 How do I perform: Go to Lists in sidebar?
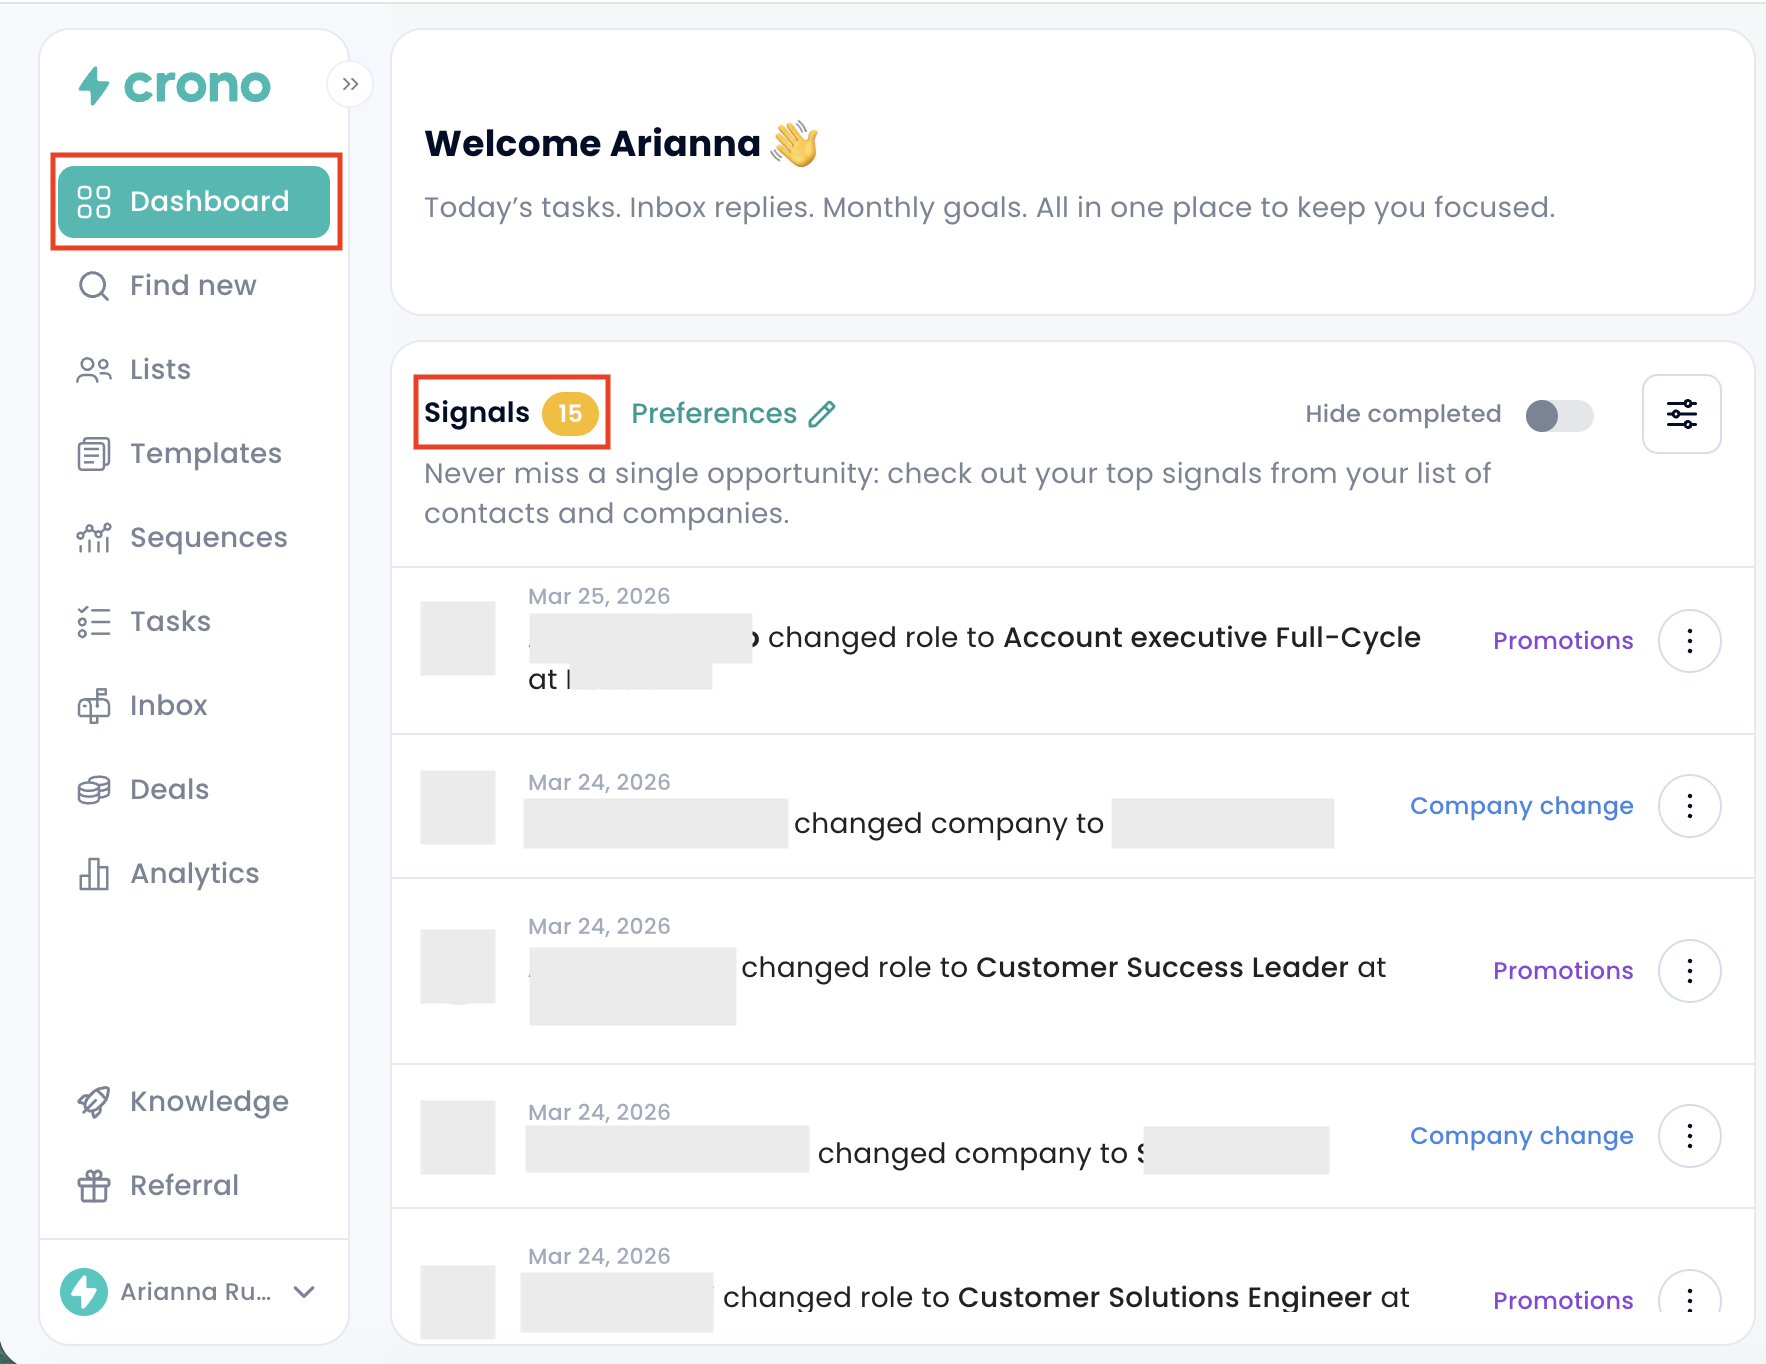pos(160,370)
